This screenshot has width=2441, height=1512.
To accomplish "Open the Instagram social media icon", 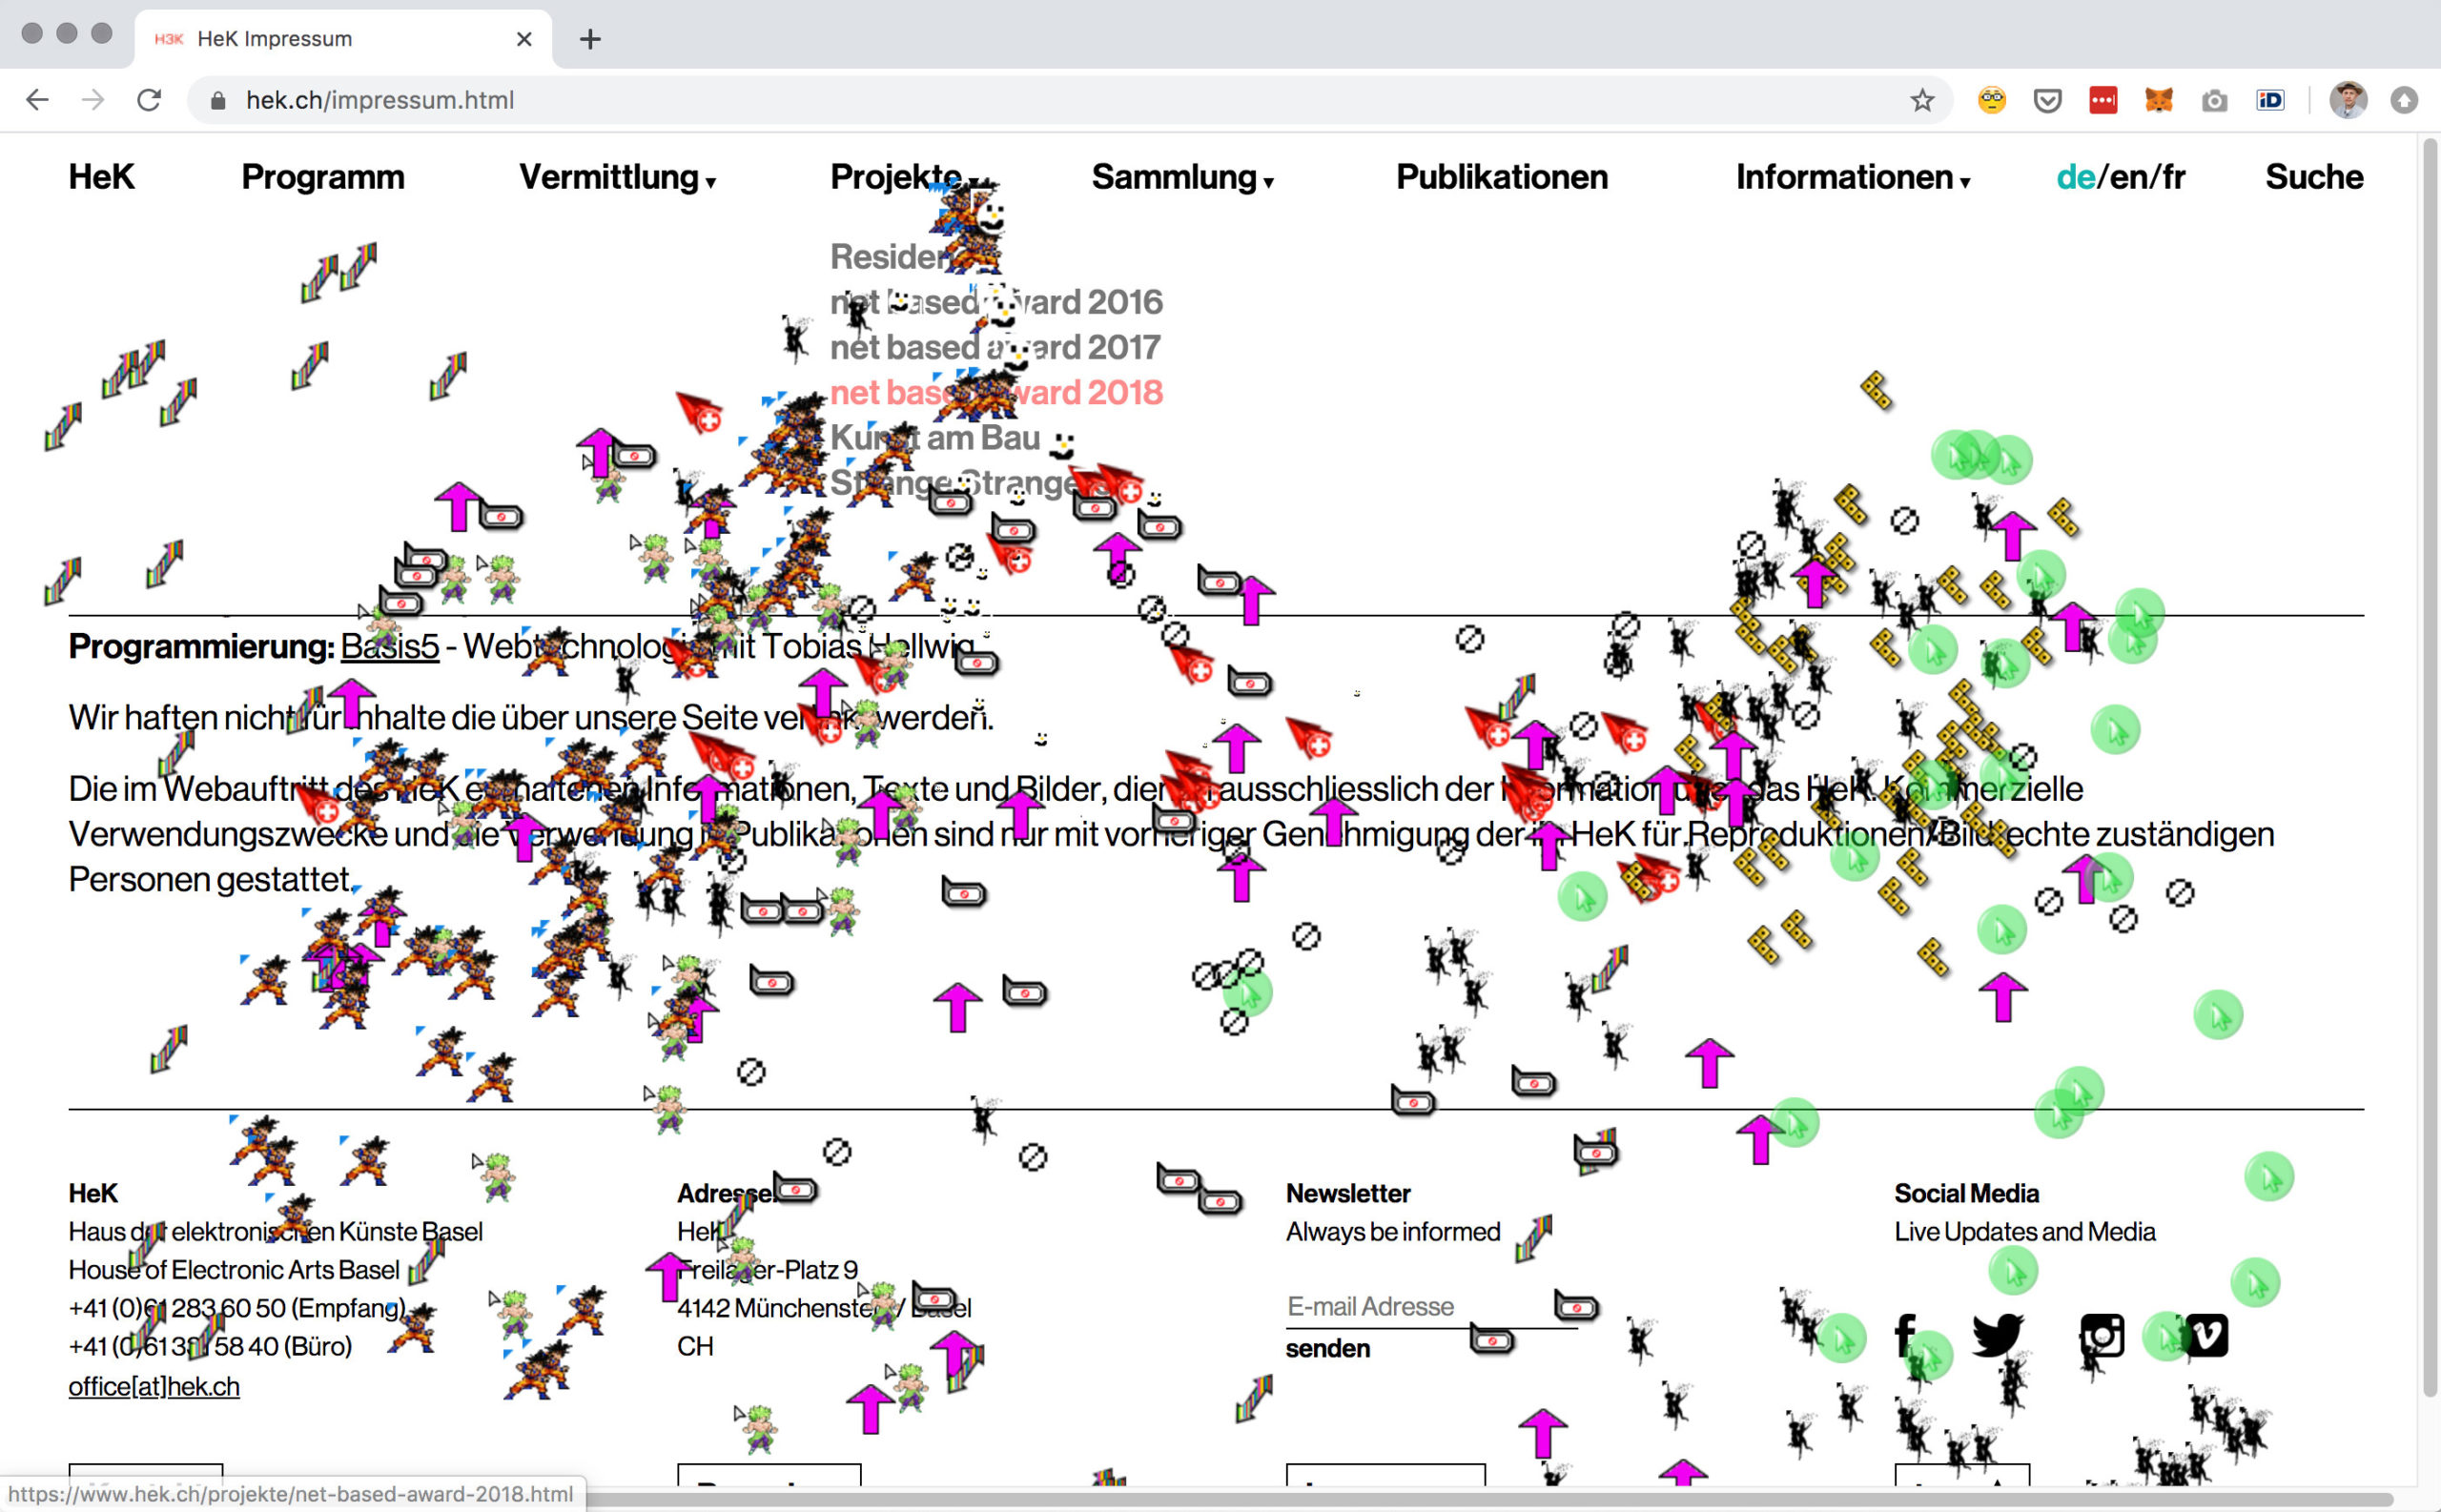I will [2101, 1335].
